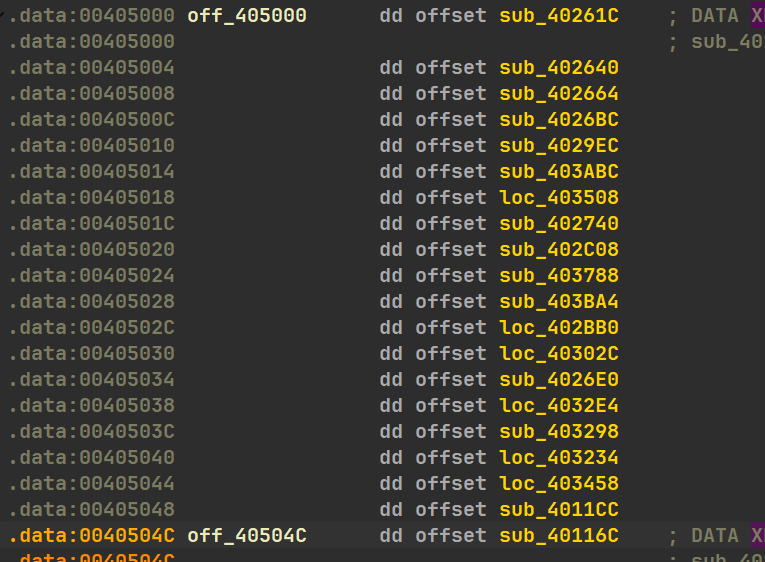The image size is (765, 562).
Task: Jump to sub_4026BC
Action: (x=559, y=120)
